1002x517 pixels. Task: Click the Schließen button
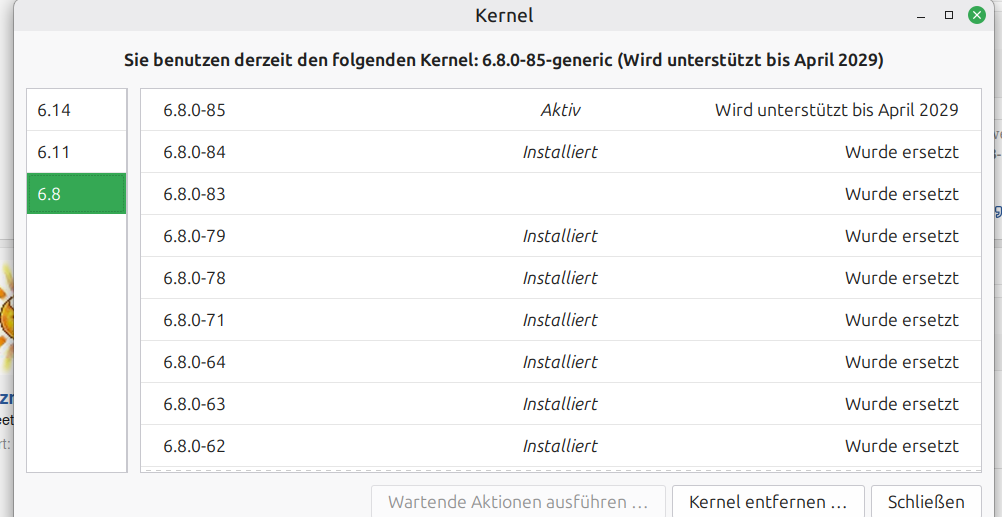(x=926, y=501)
